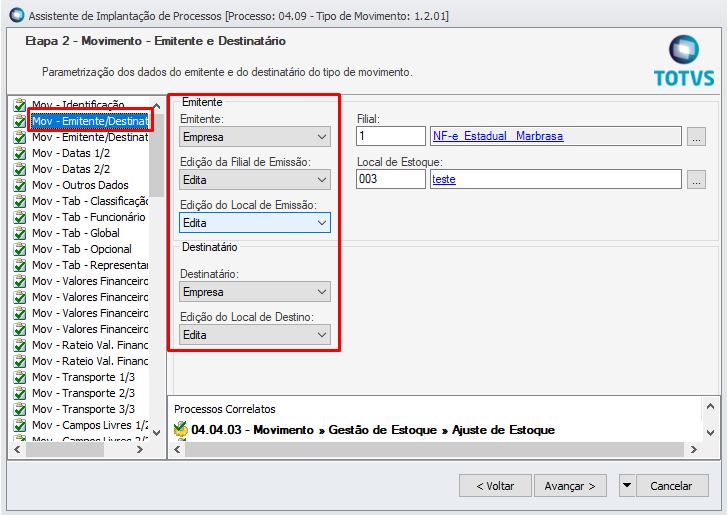Click the < Voltar button
This screenshot has height=515, width=728.
[495, 486]
